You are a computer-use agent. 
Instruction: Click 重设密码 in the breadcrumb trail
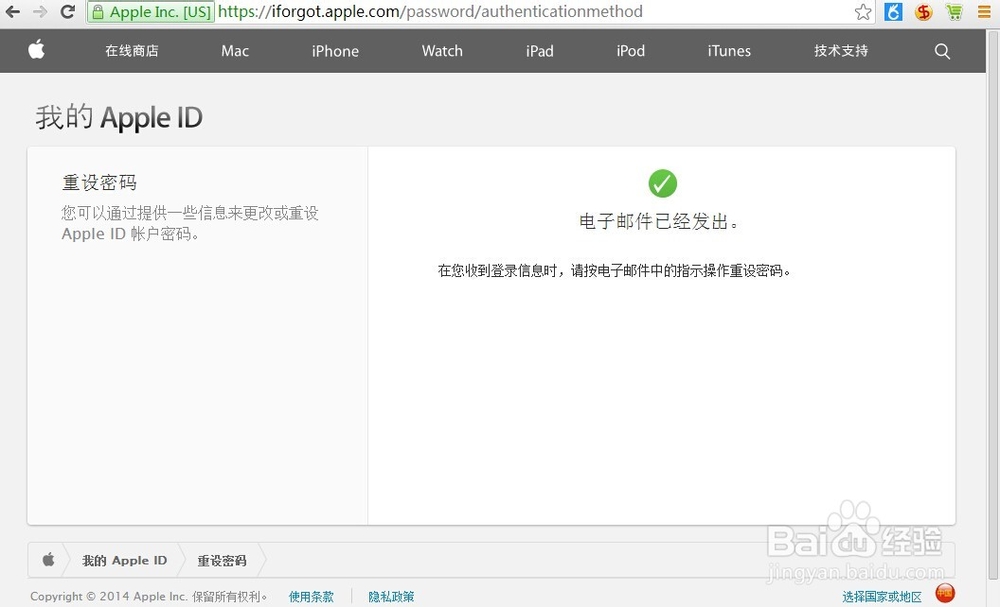click(222, 560)
